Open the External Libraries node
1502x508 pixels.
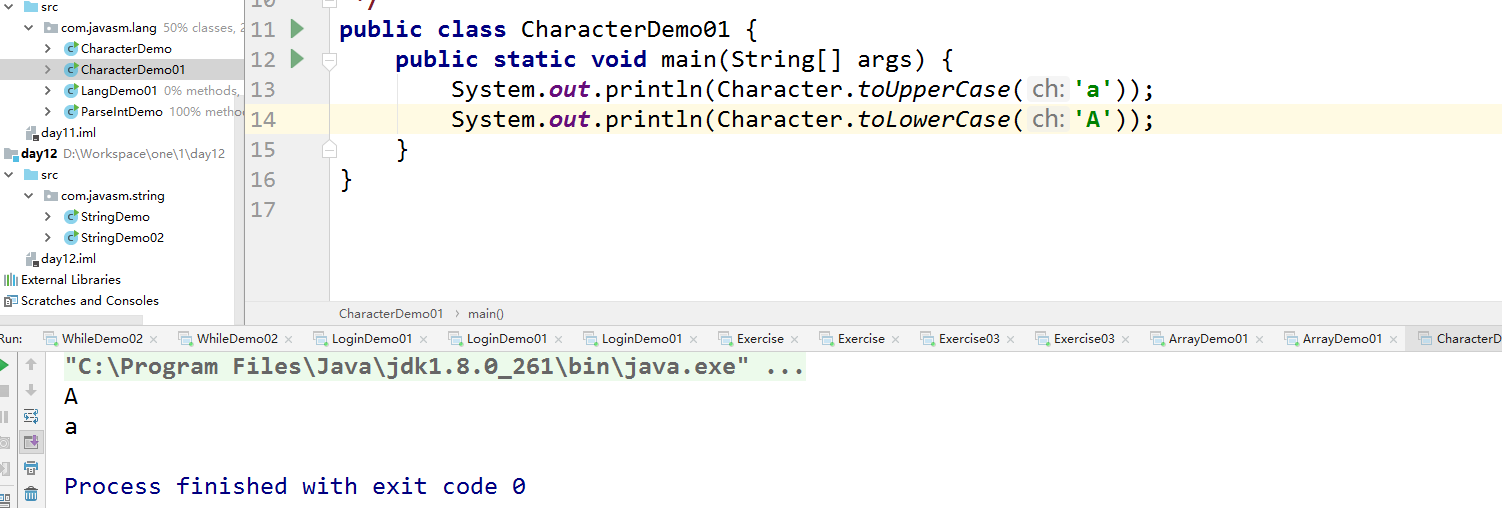[70, 280]
